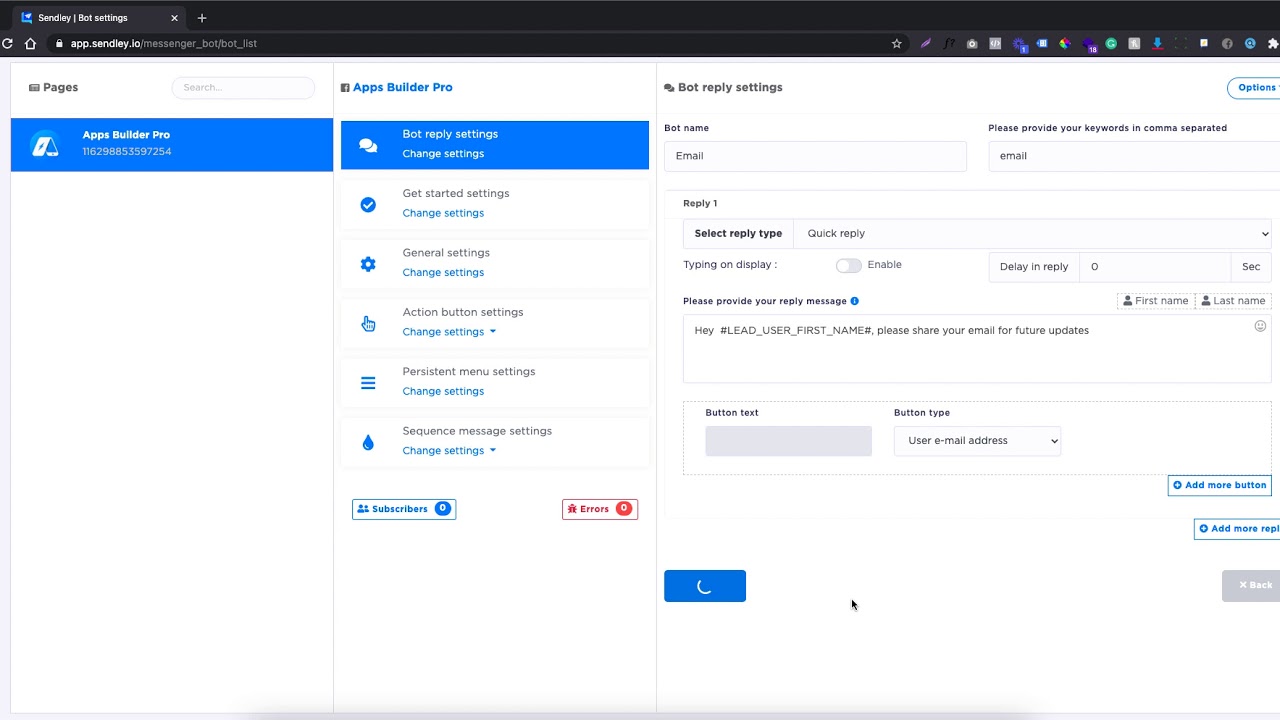Reload the page in the browser
Viewport: 1280px width, 720px height.
click(x=8, y=43)
